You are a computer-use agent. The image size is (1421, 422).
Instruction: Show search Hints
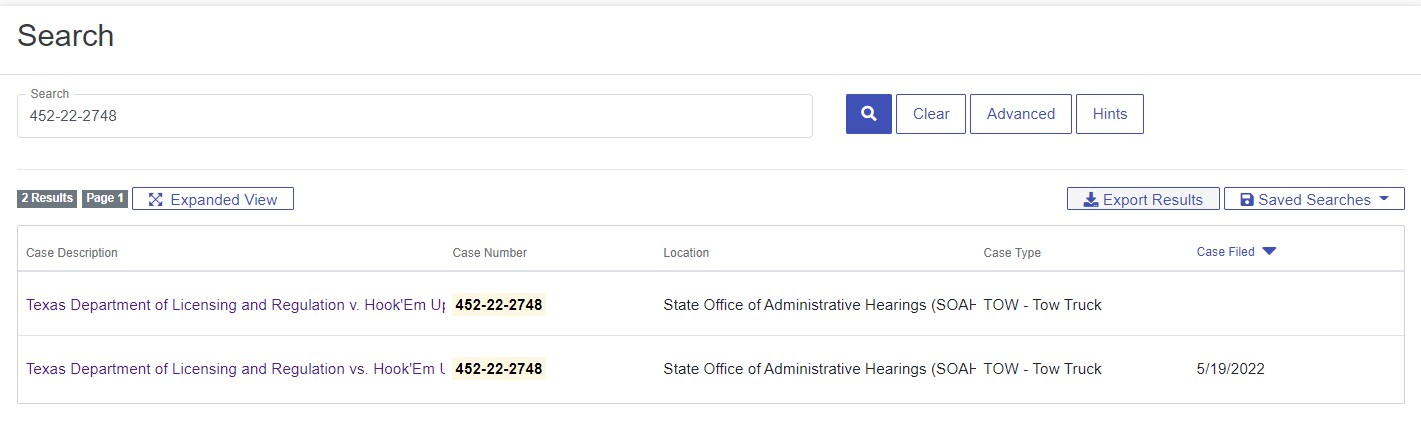coord(1110,114)
